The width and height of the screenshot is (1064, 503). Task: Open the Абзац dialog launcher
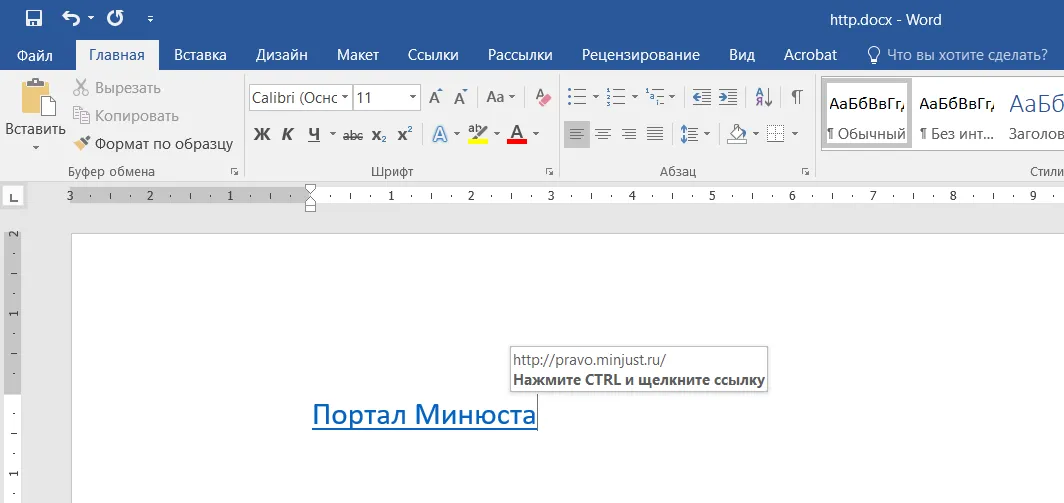pyautogui.click(x=805, y=172)
